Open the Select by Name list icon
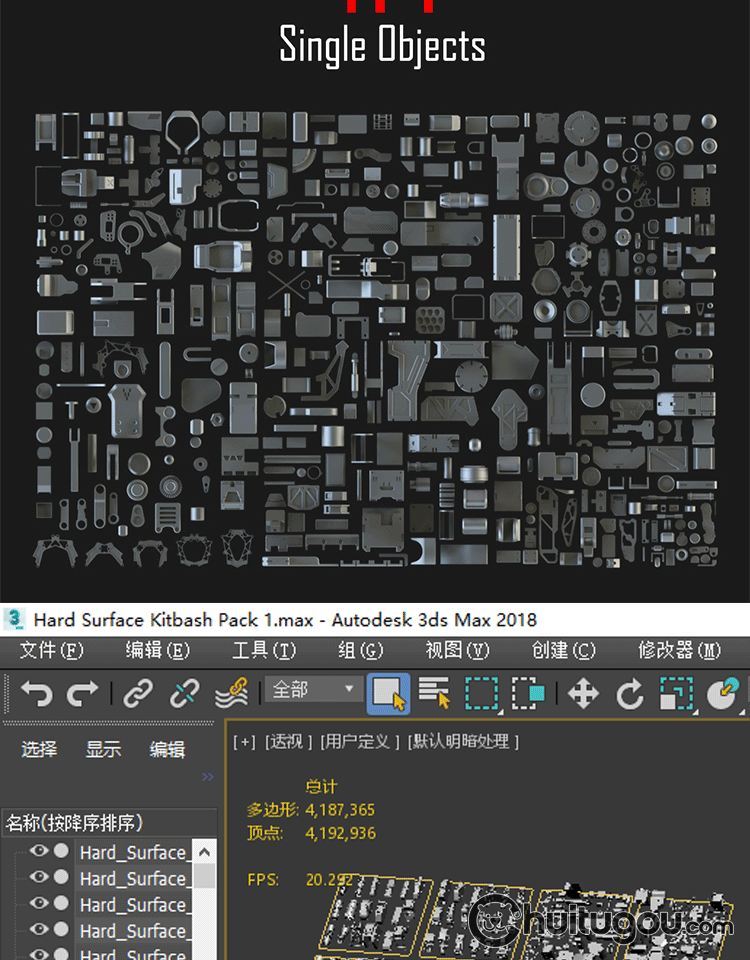The height and width of the screenshot is (960, 750). [x=434, y=694]
